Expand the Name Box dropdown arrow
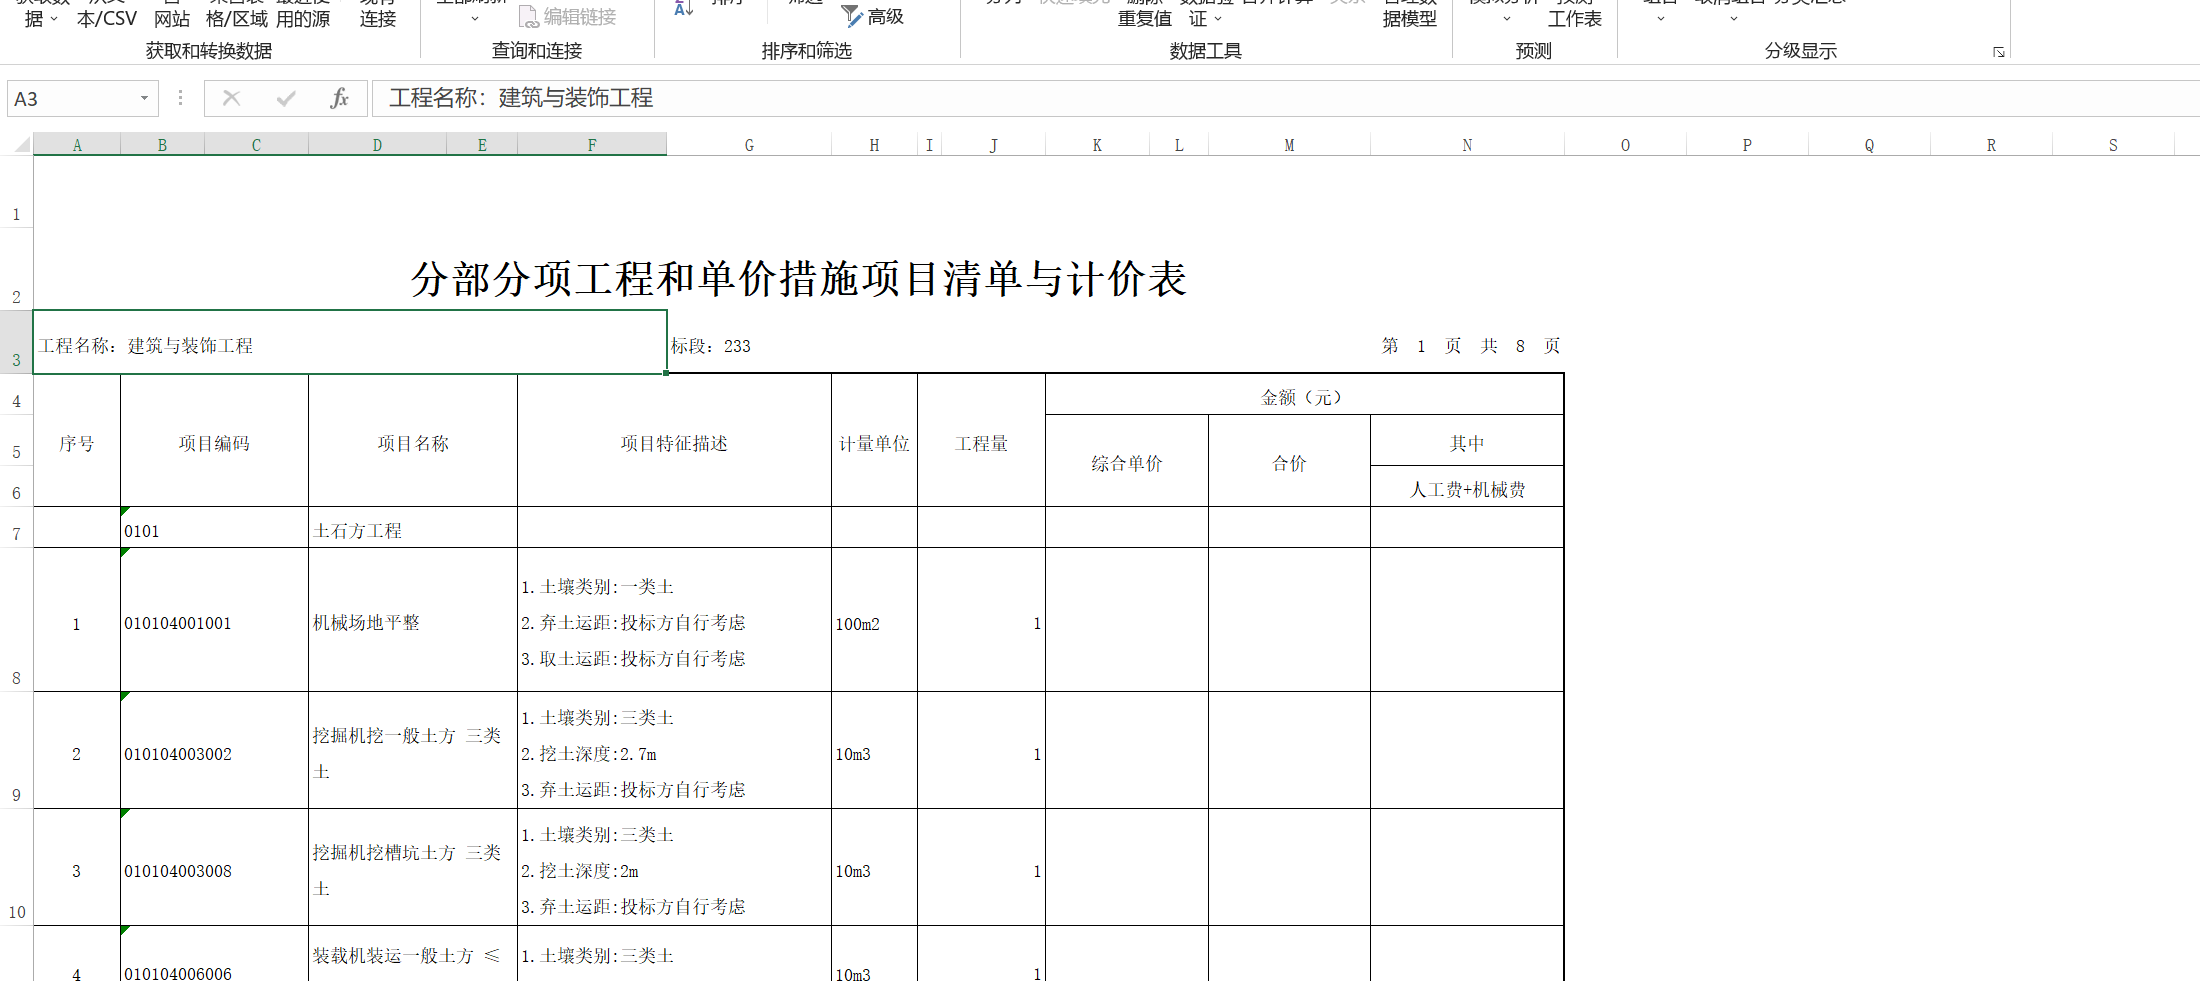Viewport: 2200px width, 981px height. [144, 98]
